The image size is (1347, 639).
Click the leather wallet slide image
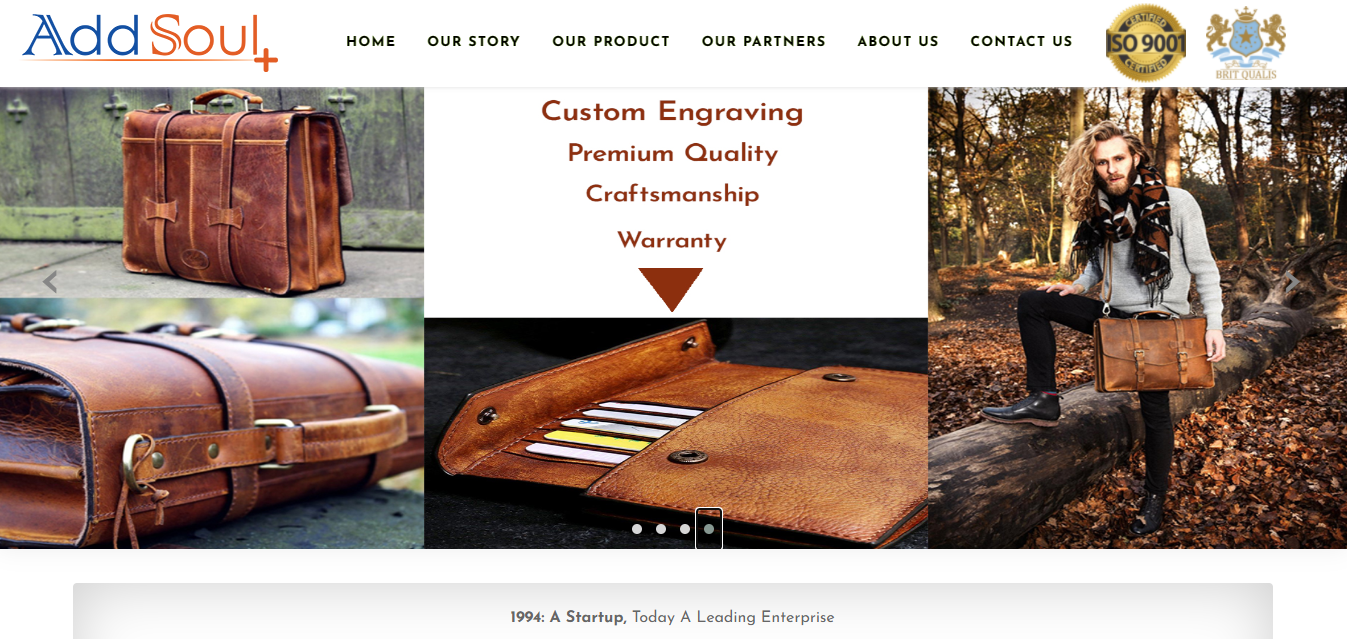click(676, 433)
